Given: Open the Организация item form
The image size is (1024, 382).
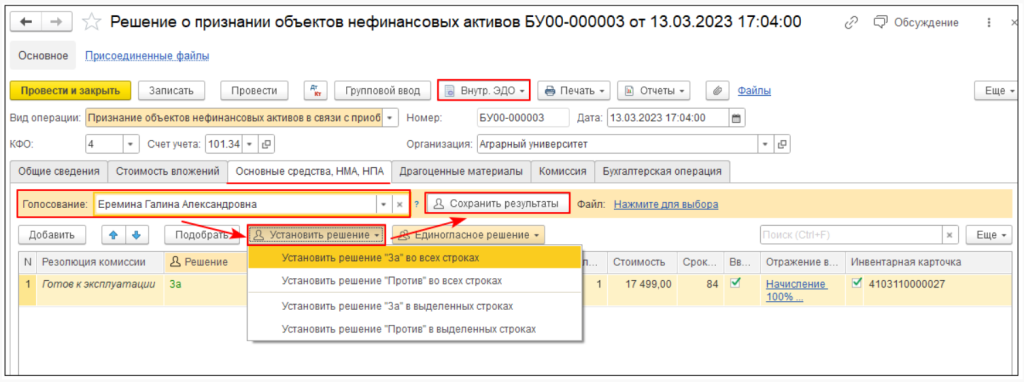Looking at the screenshot, I should coord(782,144).
